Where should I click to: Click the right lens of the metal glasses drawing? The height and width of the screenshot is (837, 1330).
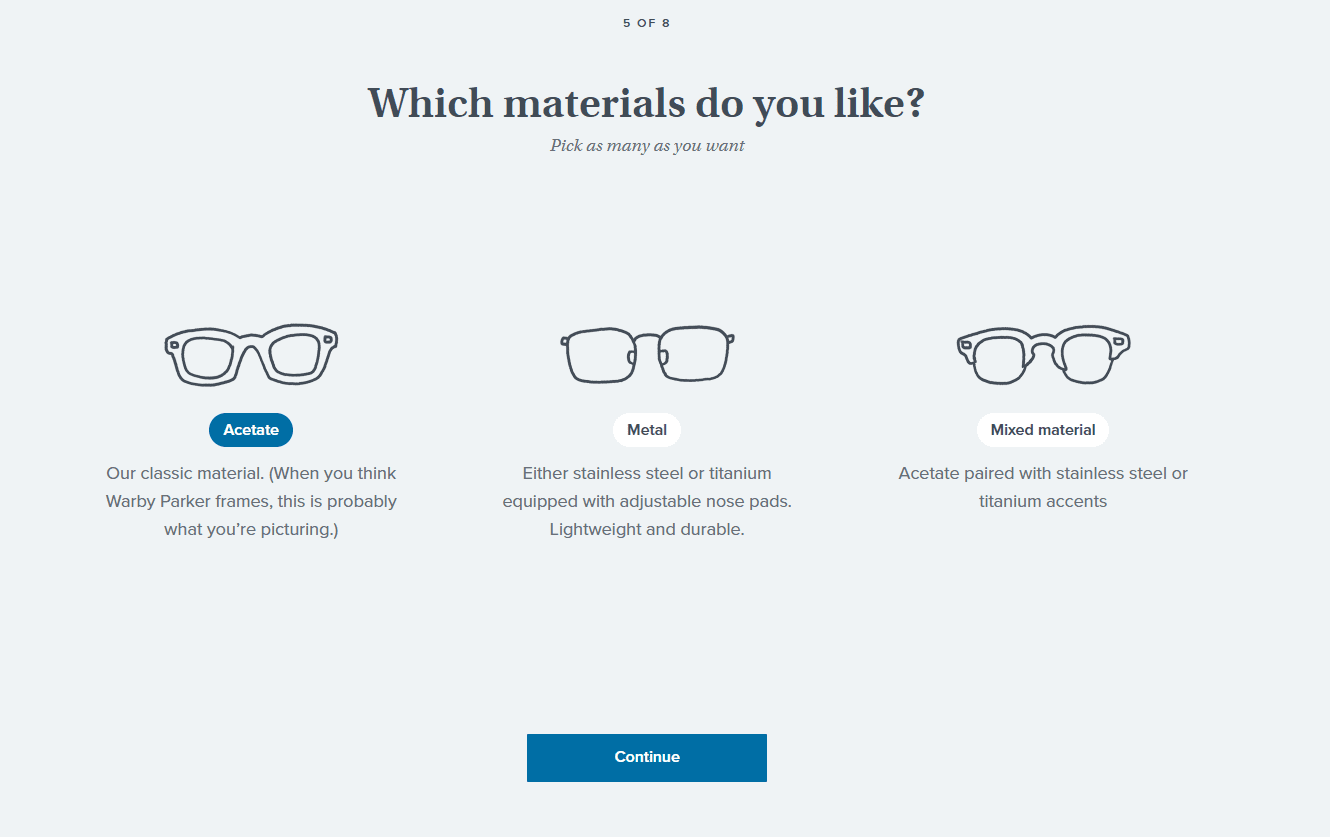(x=695, y=355)
